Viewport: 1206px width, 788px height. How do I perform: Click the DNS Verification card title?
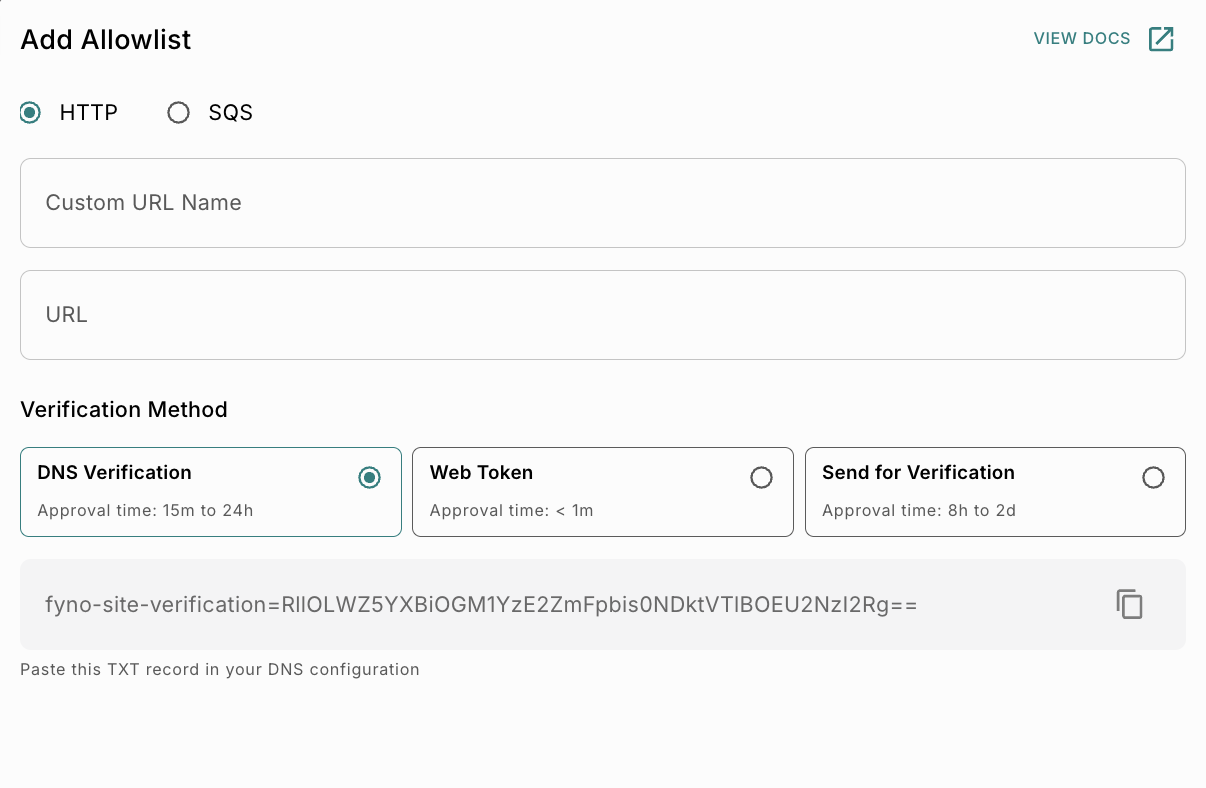114,472
